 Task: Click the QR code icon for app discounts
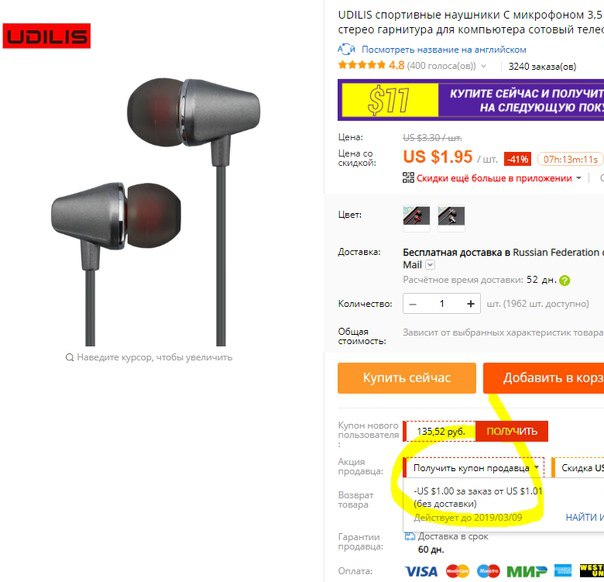[408, 178]
